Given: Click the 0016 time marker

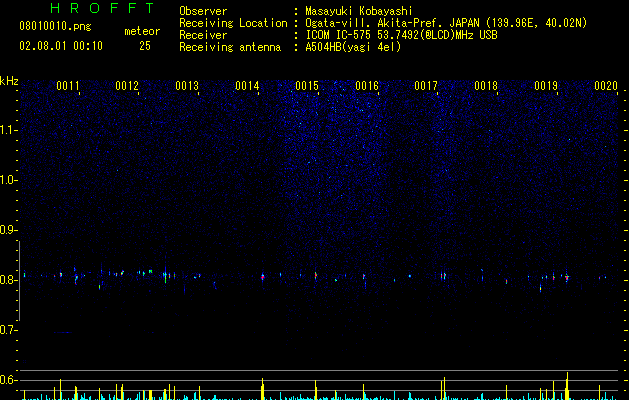Looking at the screenshot, I should coord(367,86).
